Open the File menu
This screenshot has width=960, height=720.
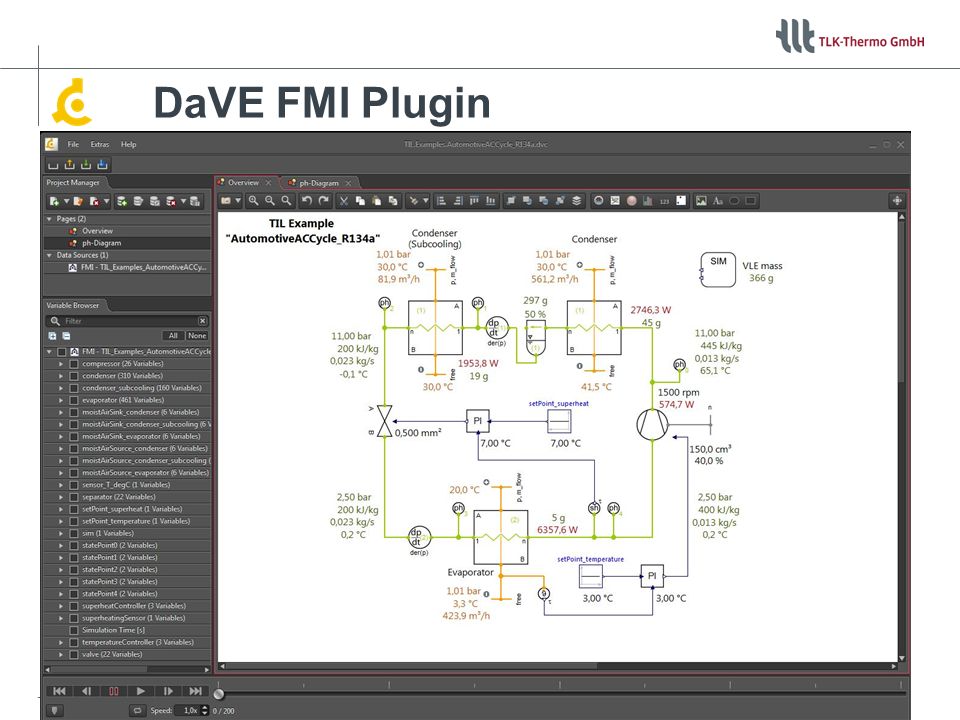point(73,144)
